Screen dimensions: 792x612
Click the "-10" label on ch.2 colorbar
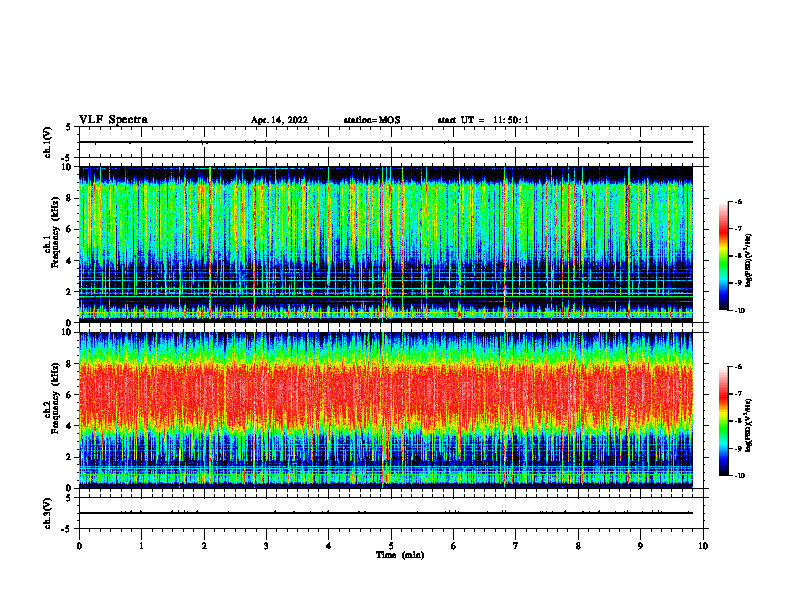point(740,476)
